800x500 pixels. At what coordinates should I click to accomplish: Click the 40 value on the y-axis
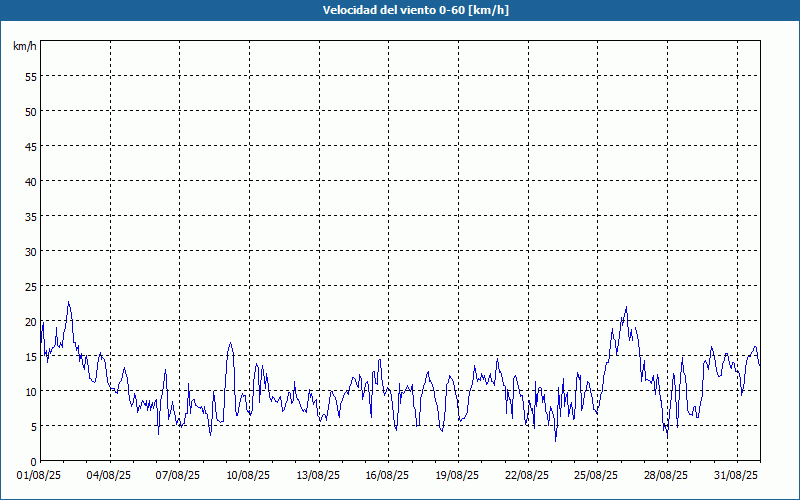tap(31, 182)
